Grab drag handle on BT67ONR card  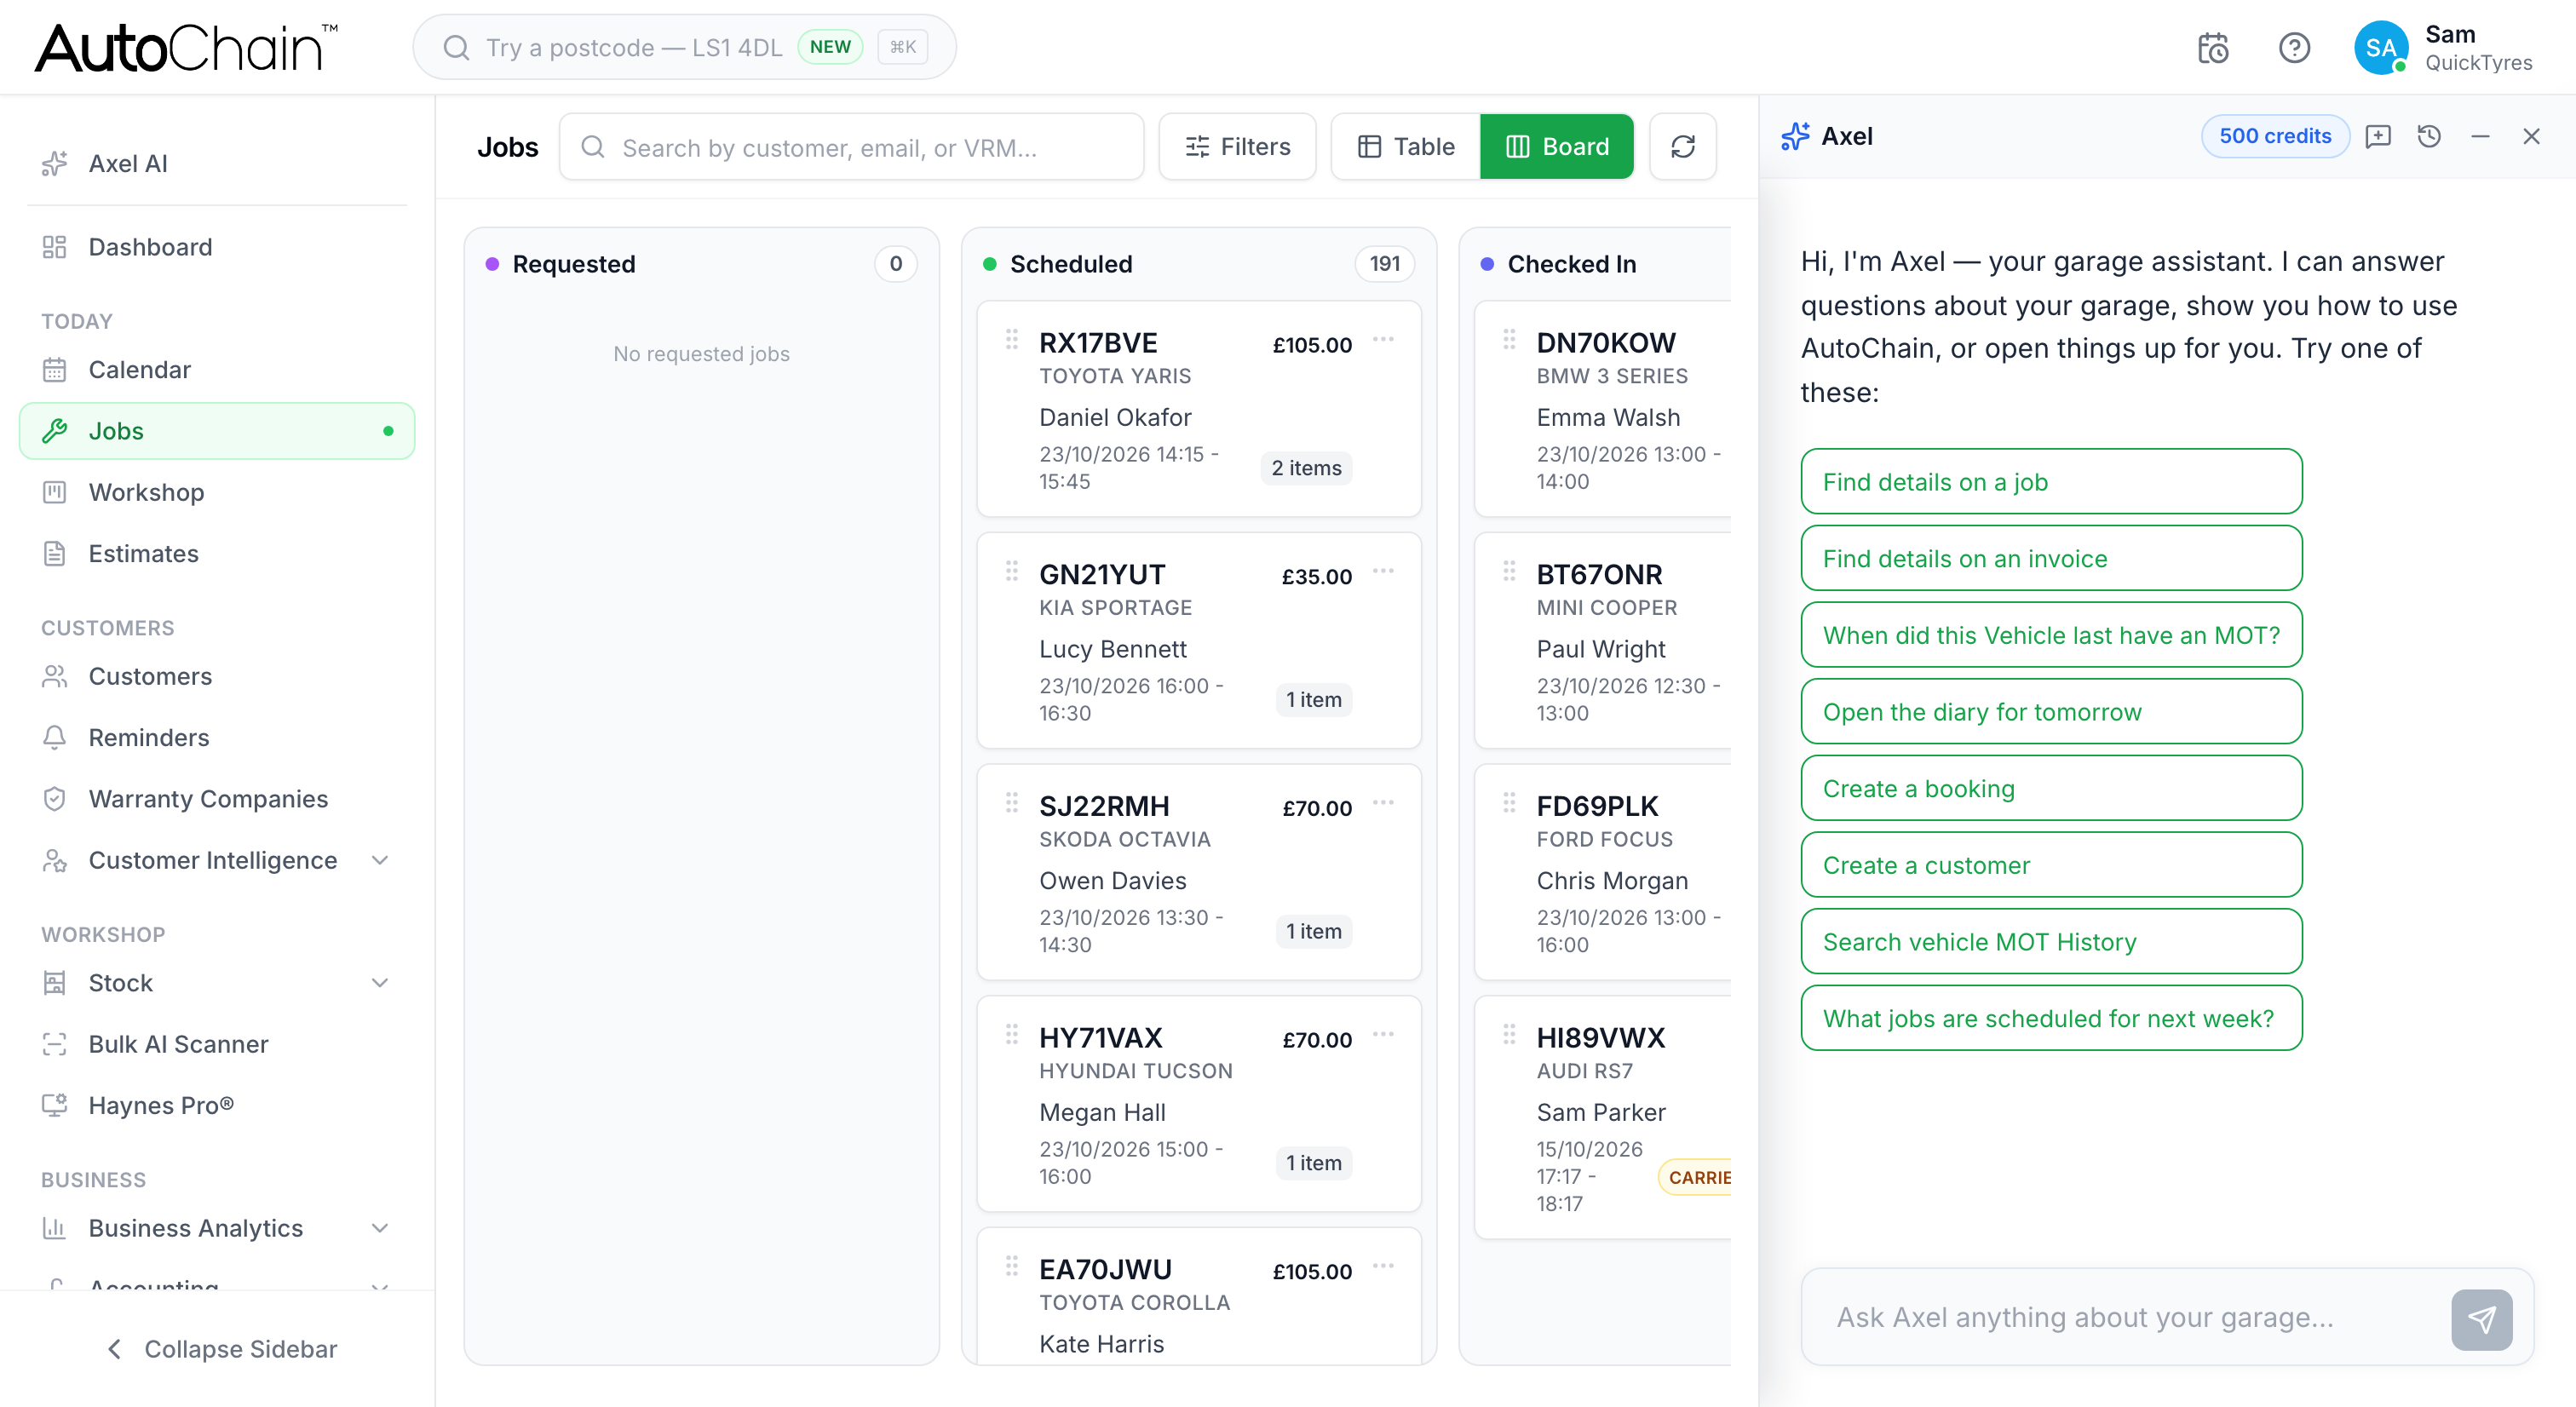point(1509,572)
